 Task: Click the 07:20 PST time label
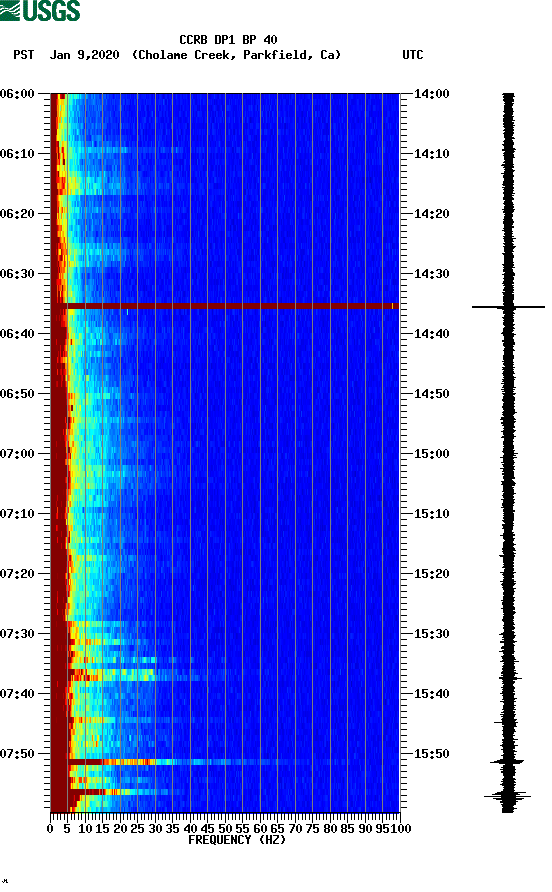pos(18,574)
